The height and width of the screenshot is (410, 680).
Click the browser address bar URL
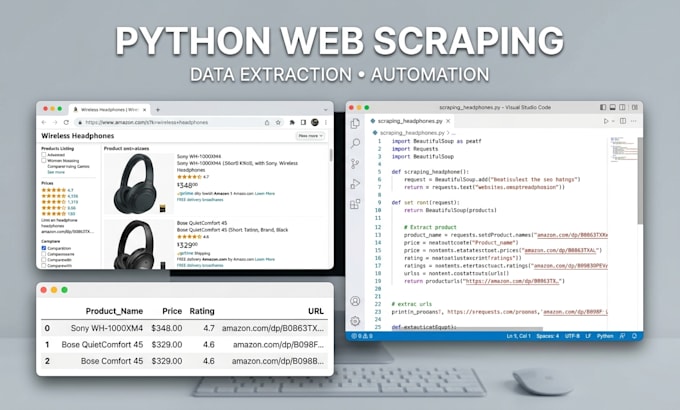point(147,123)
